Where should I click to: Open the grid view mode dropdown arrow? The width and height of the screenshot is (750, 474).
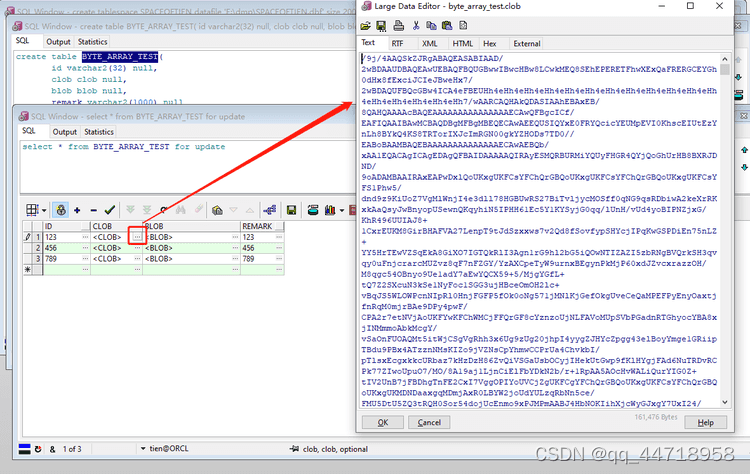click(x=44, y=210)
